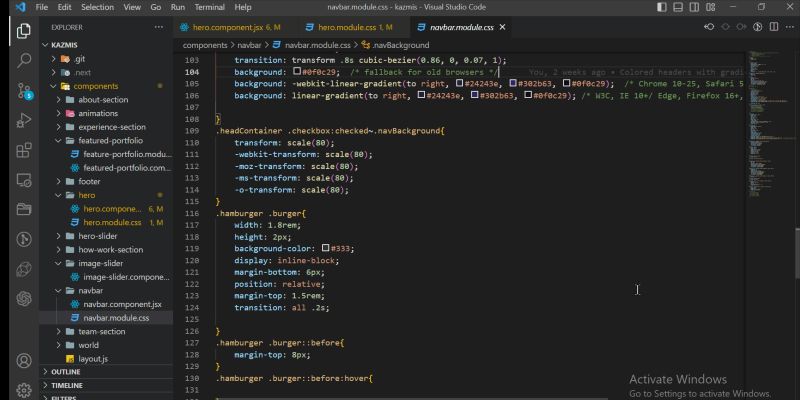
Task: Click #0f0c29 color swatch on line 104
Action: (x=297, y=72)
